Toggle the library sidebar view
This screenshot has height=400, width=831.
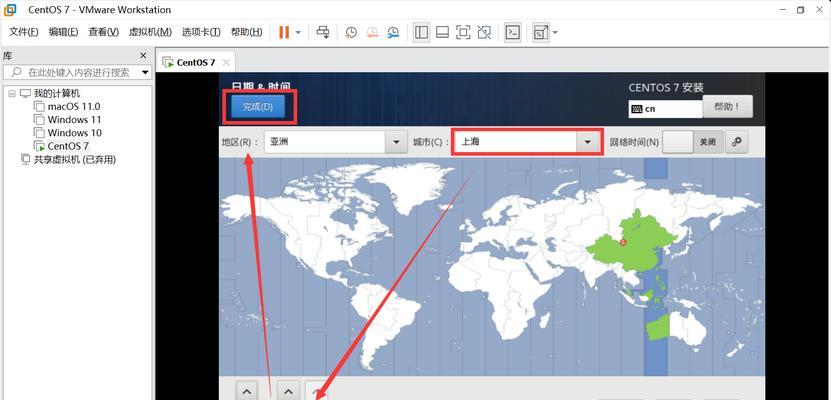point(421,32)
